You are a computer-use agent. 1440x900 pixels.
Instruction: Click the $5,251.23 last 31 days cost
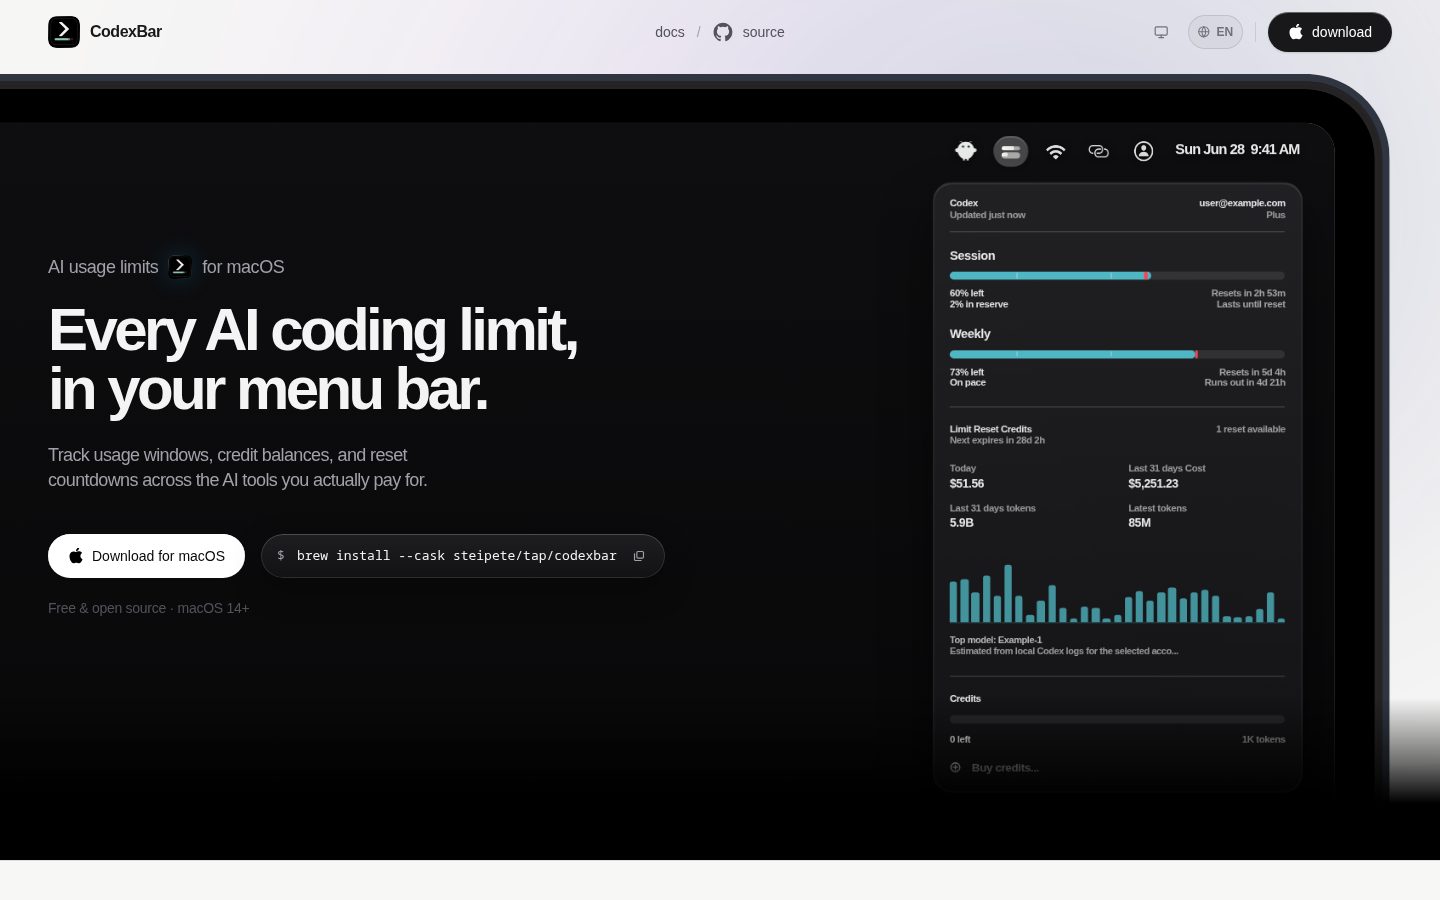[1153, 484]
